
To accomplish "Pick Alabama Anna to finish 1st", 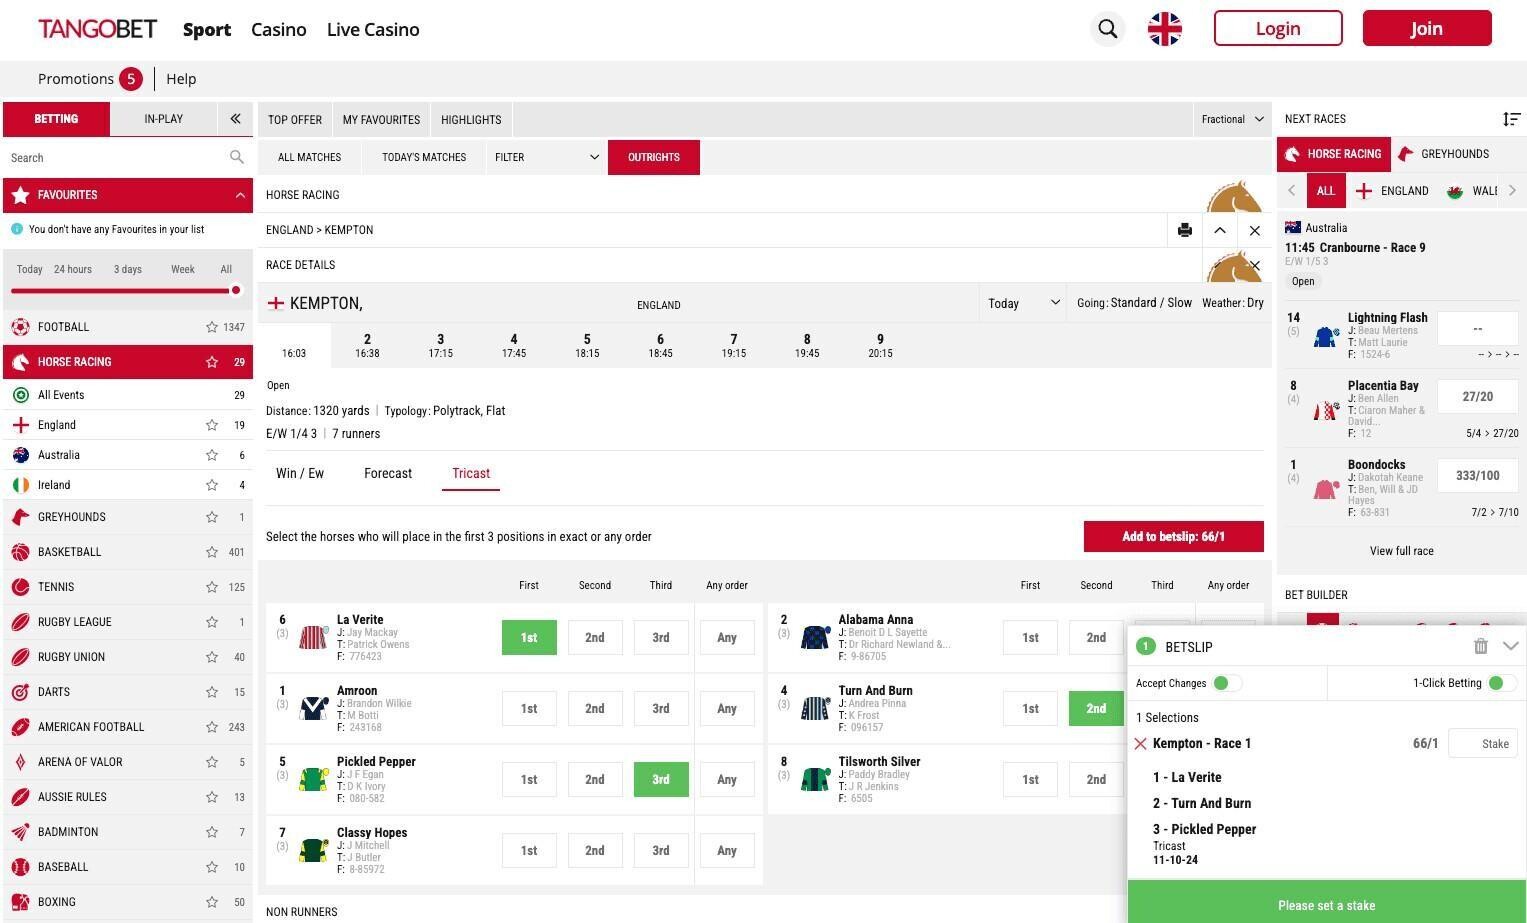I will pyautogui.click(x=1030, y=638).
